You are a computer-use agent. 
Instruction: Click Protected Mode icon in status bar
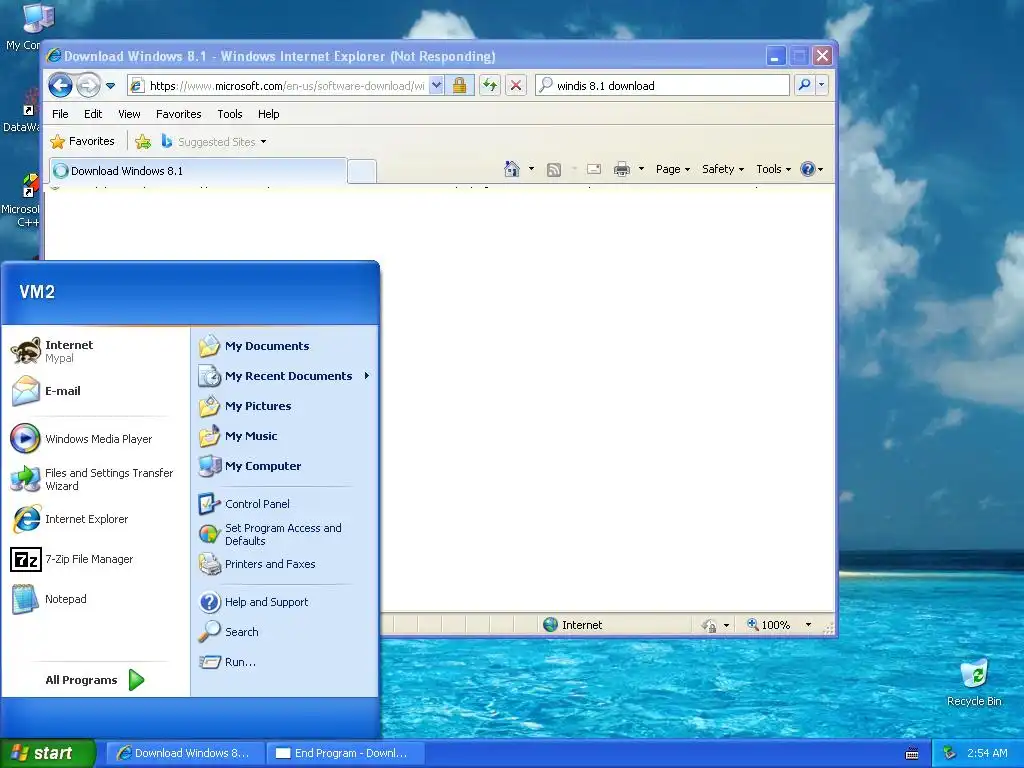[x=710, y=626]
